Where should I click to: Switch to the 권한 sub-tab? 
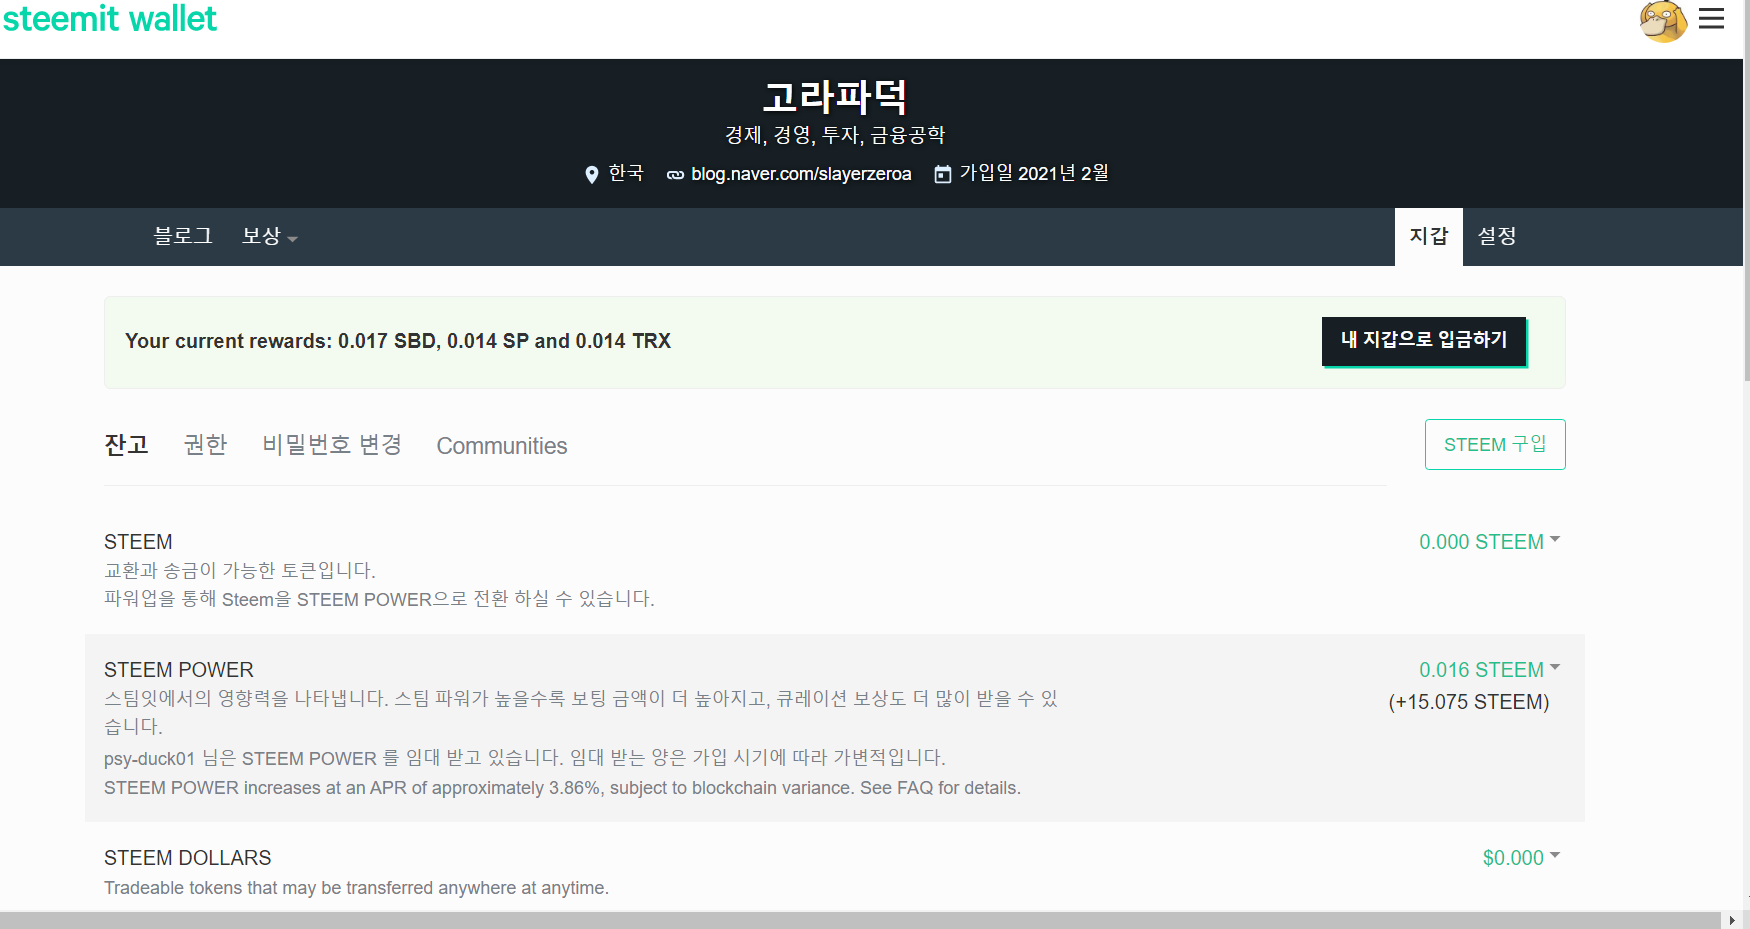click(x=206, y=445)
